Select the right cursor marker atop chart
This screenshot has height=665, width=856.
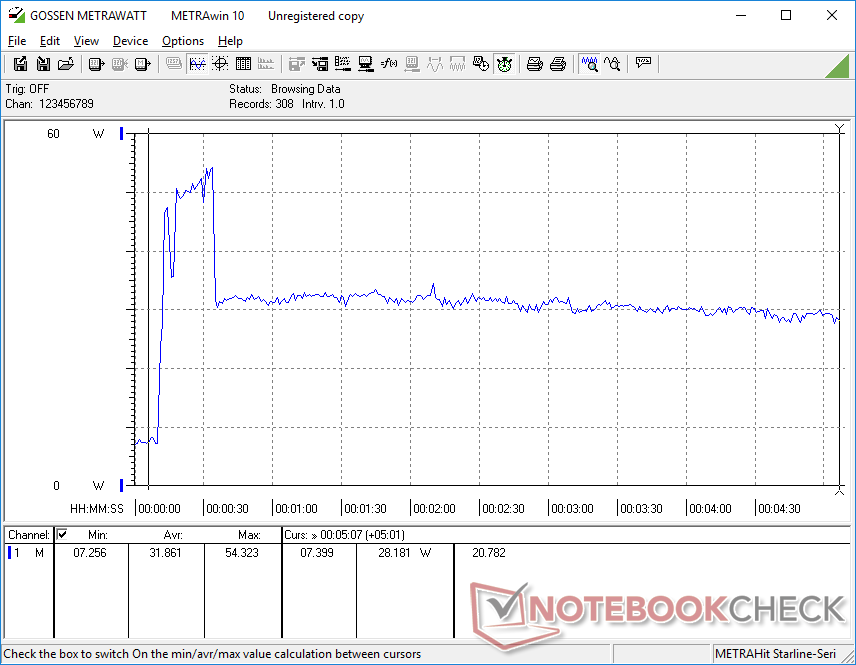840,128
